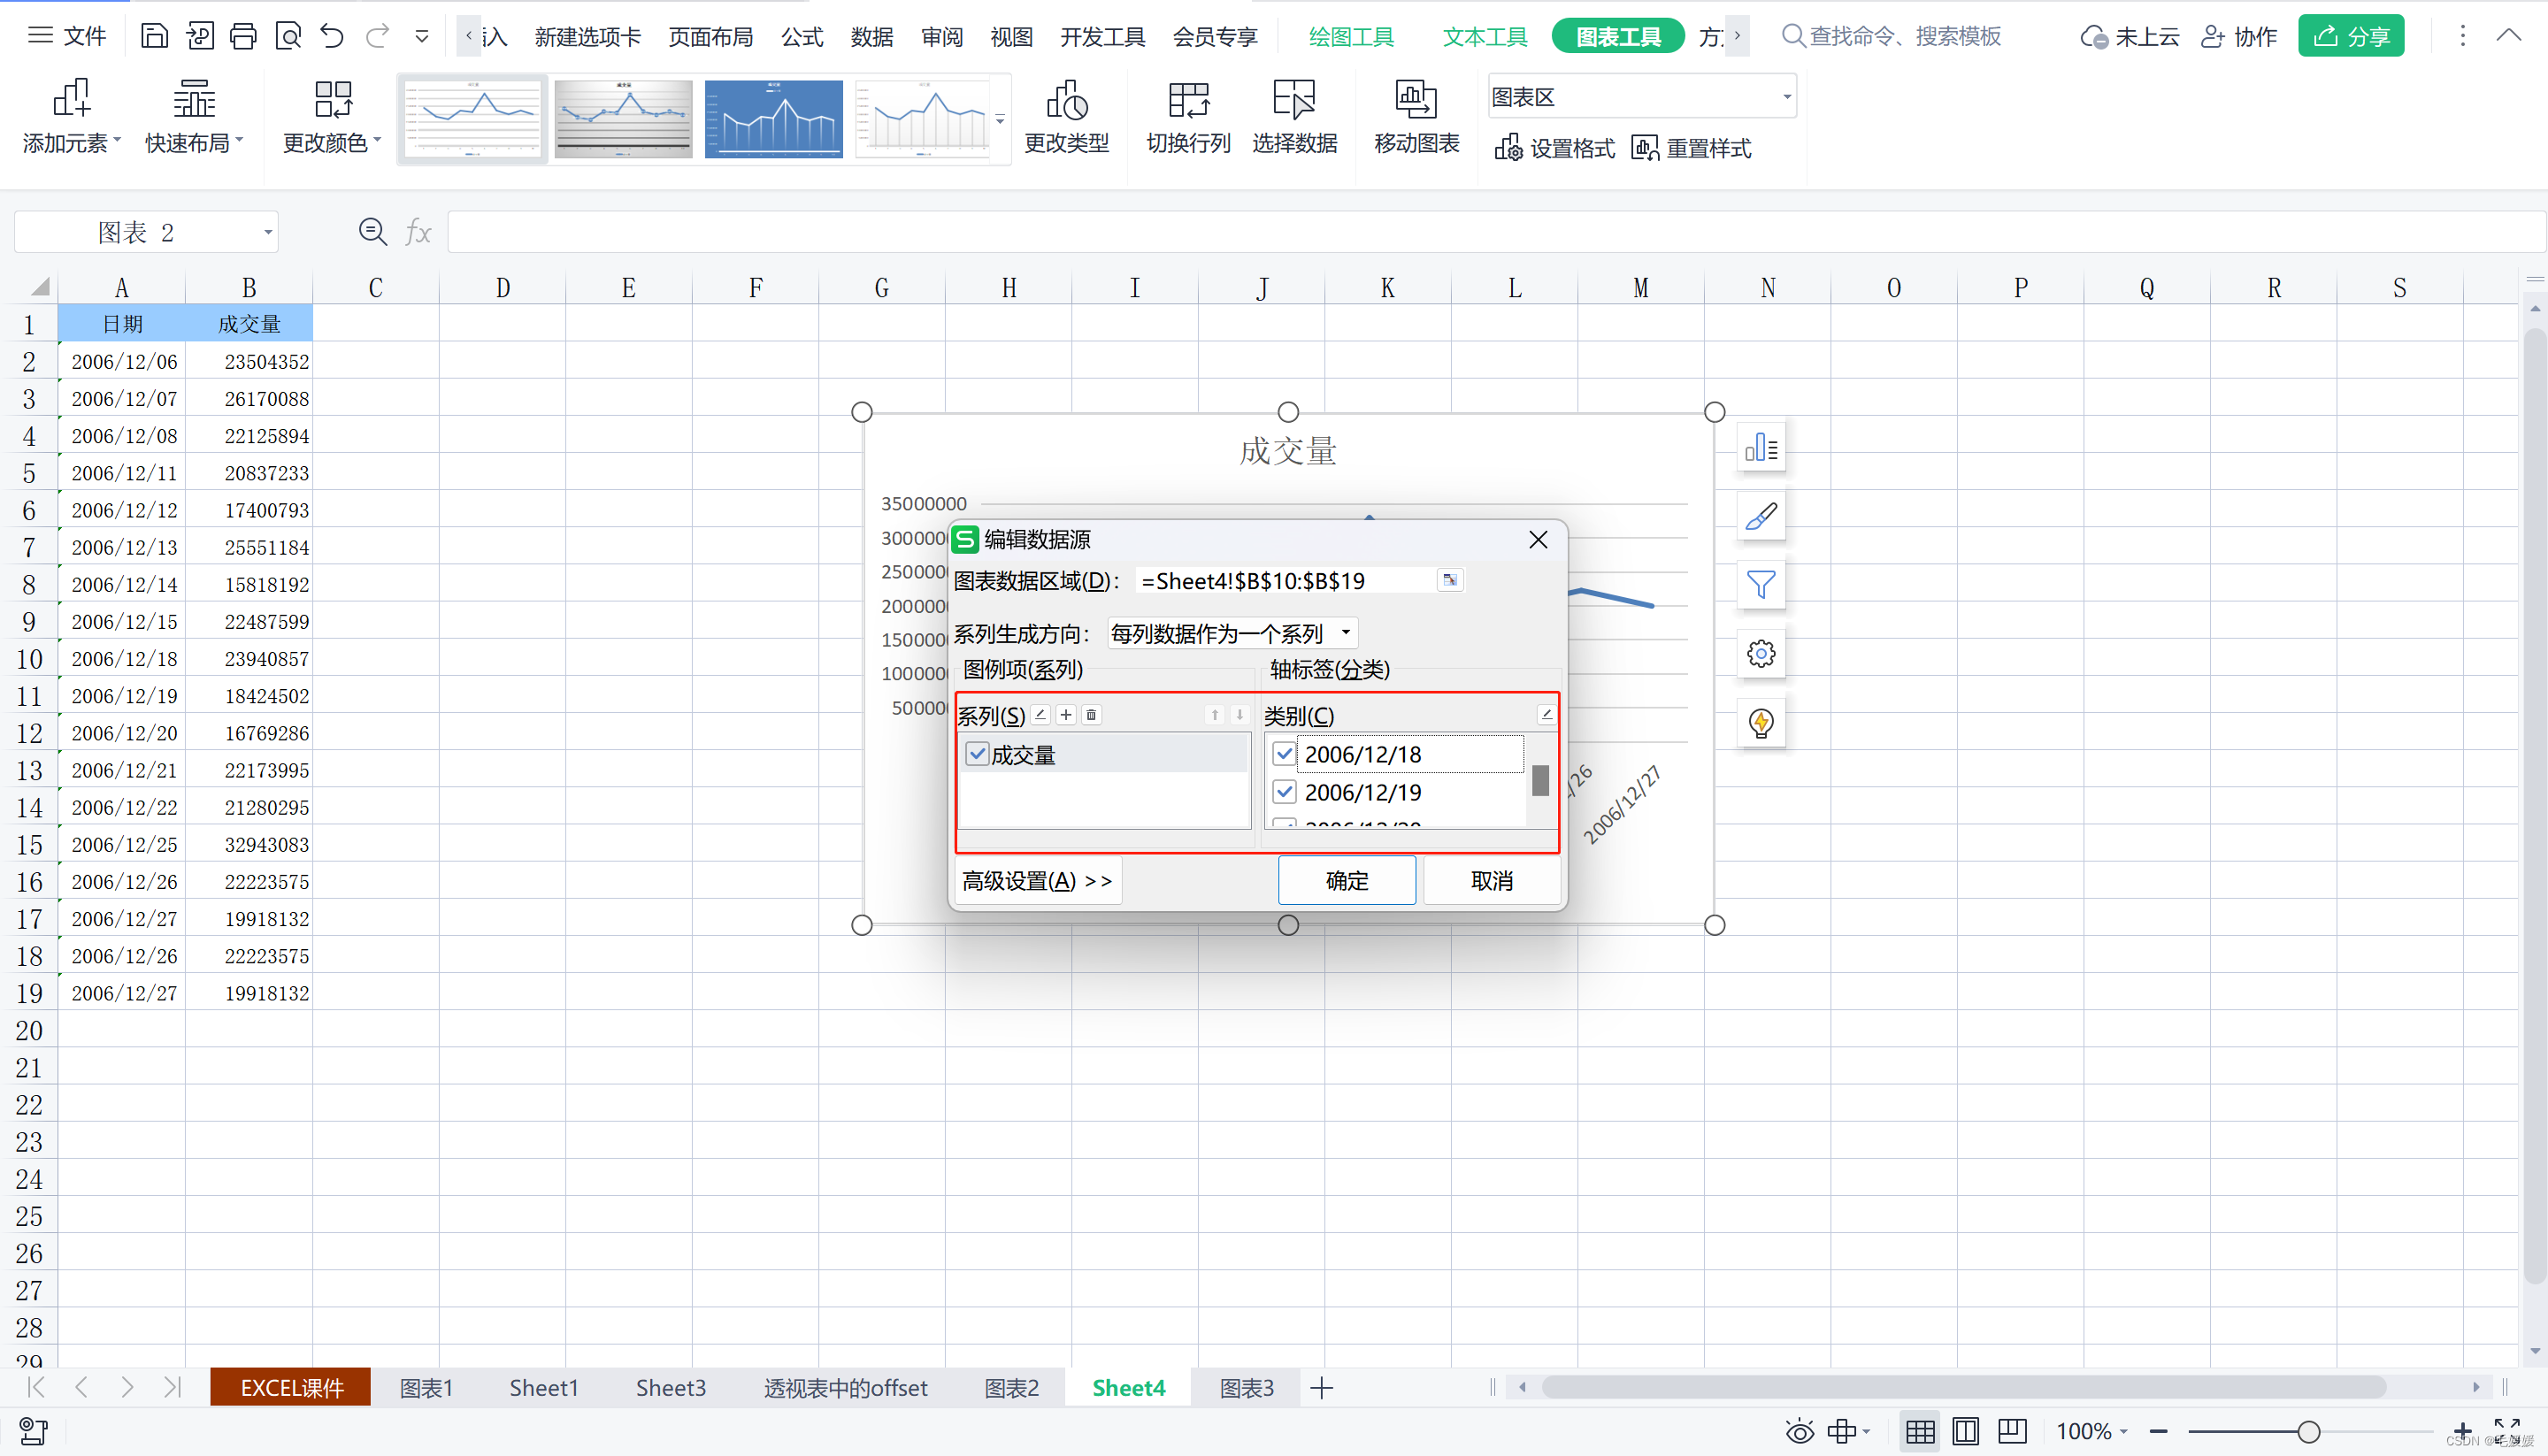Open Print Preview icon
The width and height of the screenshot is (2548, 1456).
coord(288,37)
